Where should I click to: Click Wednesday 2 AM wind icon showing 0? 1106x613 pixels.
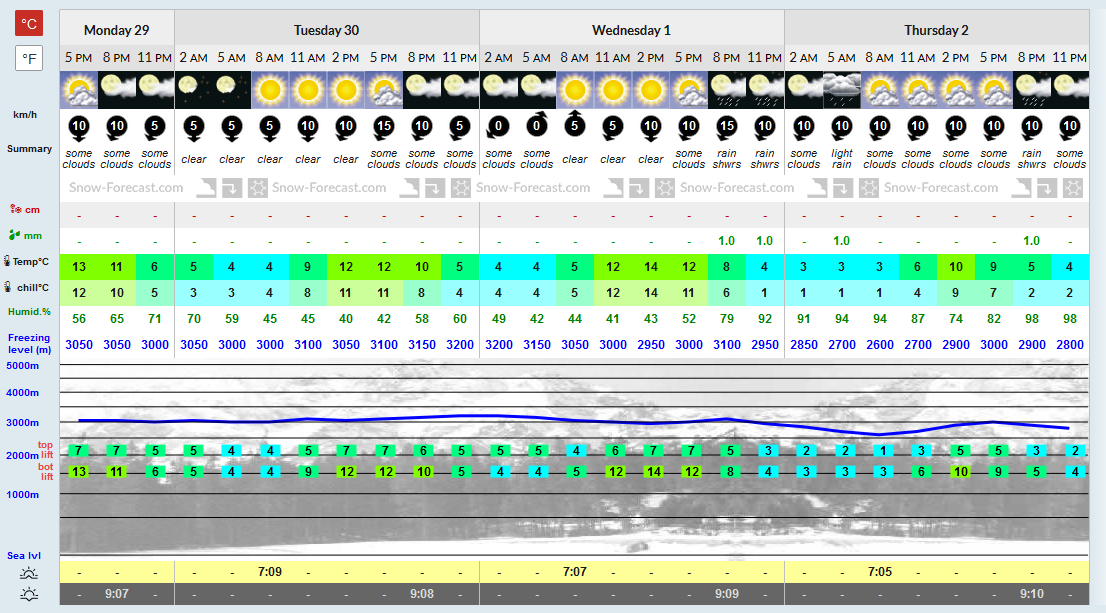click(498, 127)
